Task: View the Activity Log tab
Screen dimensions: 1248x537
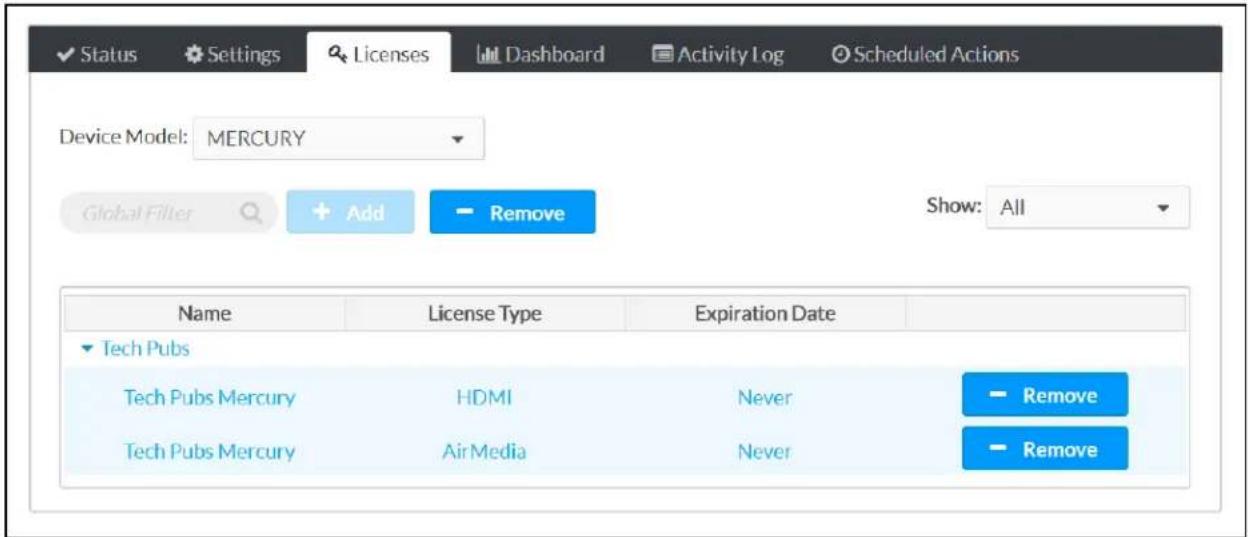Action: click(x=718, y=55)
